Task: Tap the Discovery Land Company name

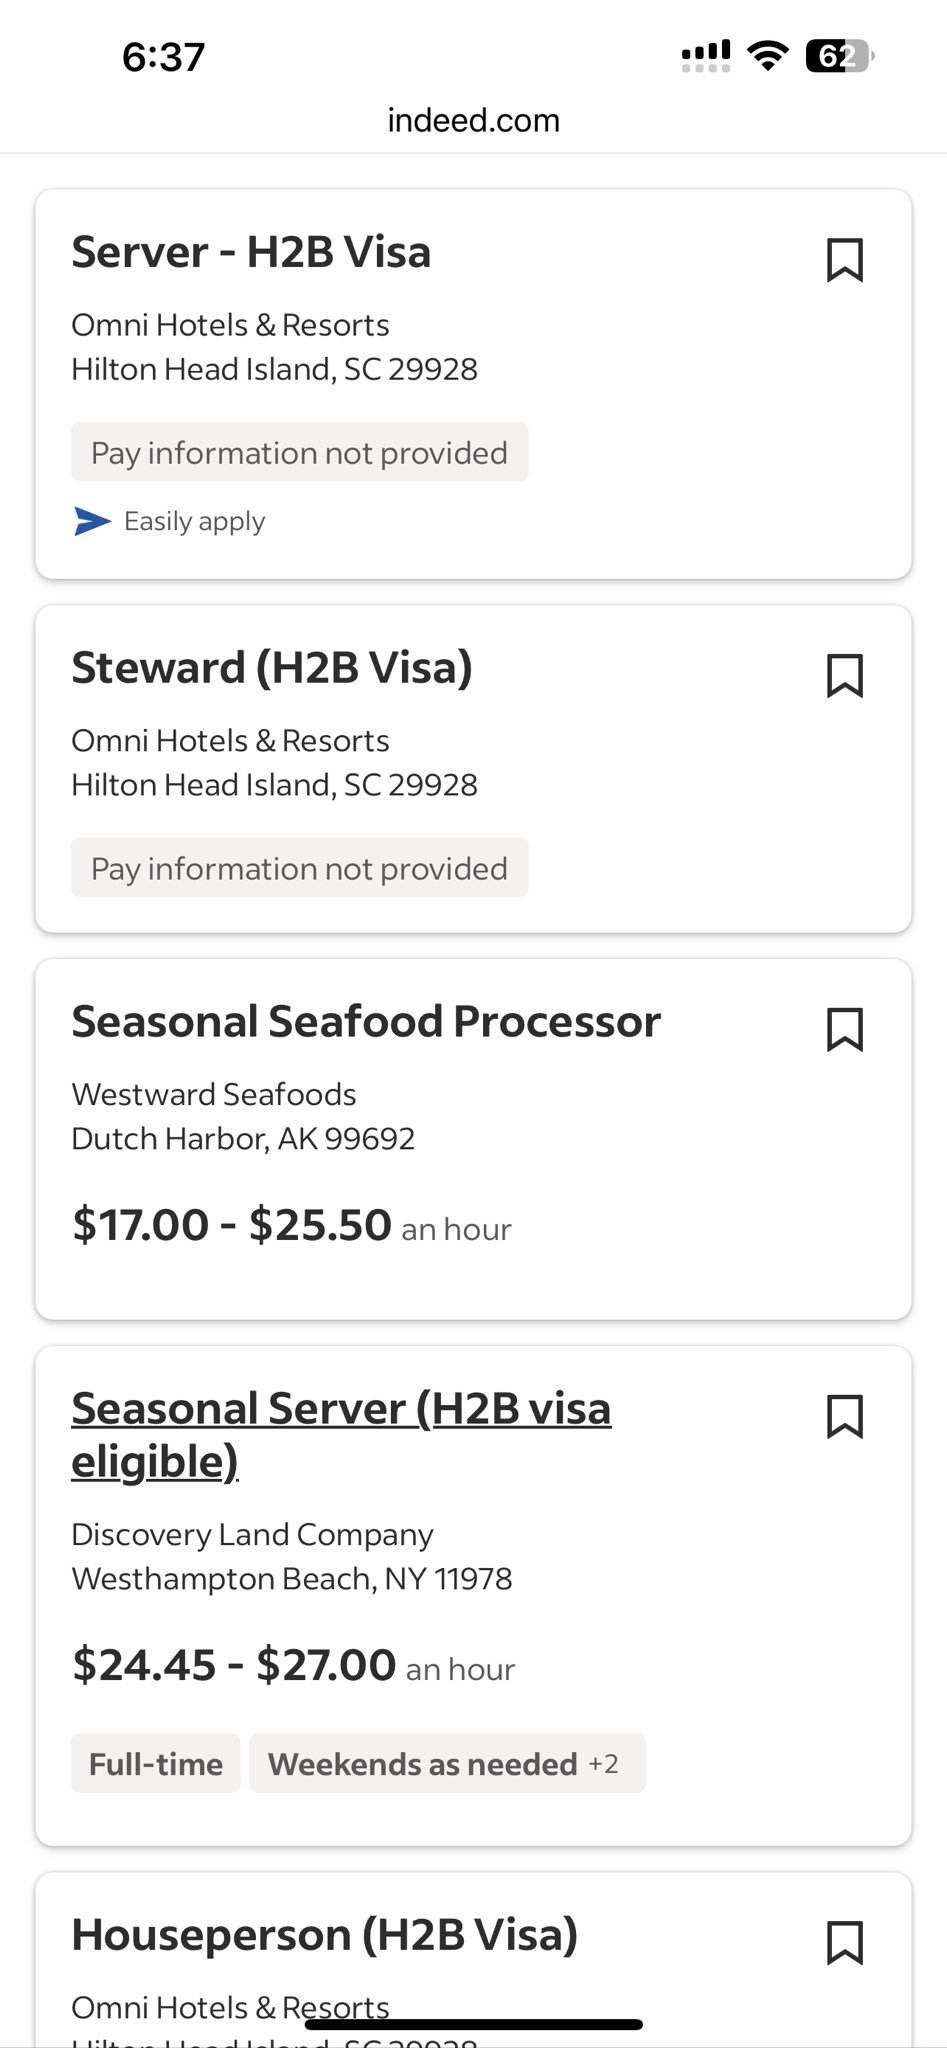Action: 253,1535
